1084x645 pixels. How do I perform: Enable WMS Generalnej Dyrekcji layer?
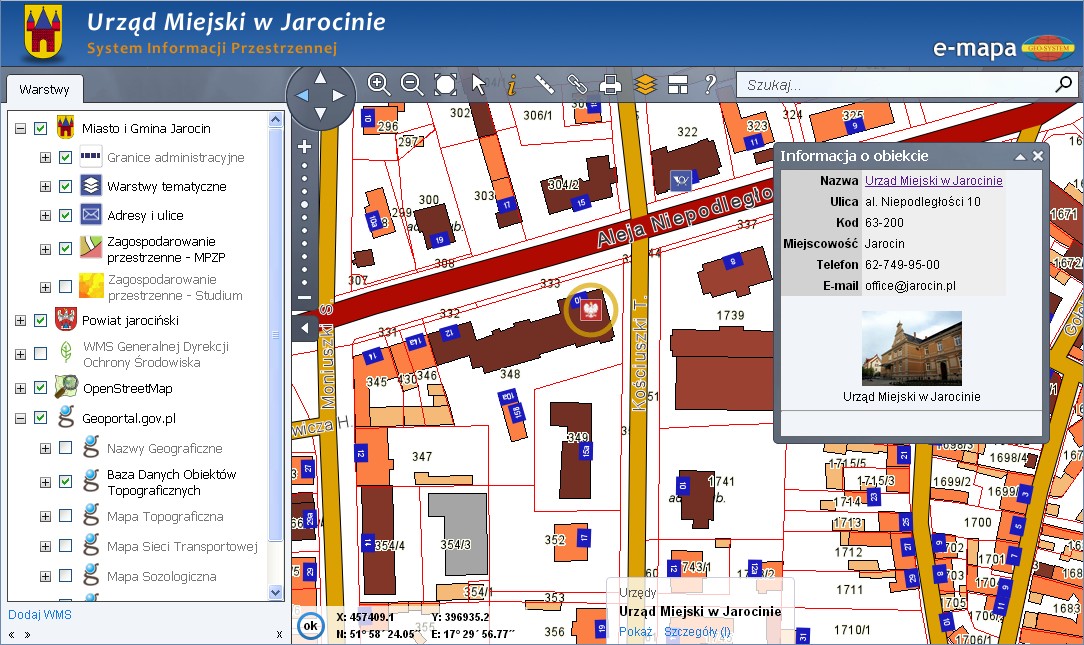point(41,354)
